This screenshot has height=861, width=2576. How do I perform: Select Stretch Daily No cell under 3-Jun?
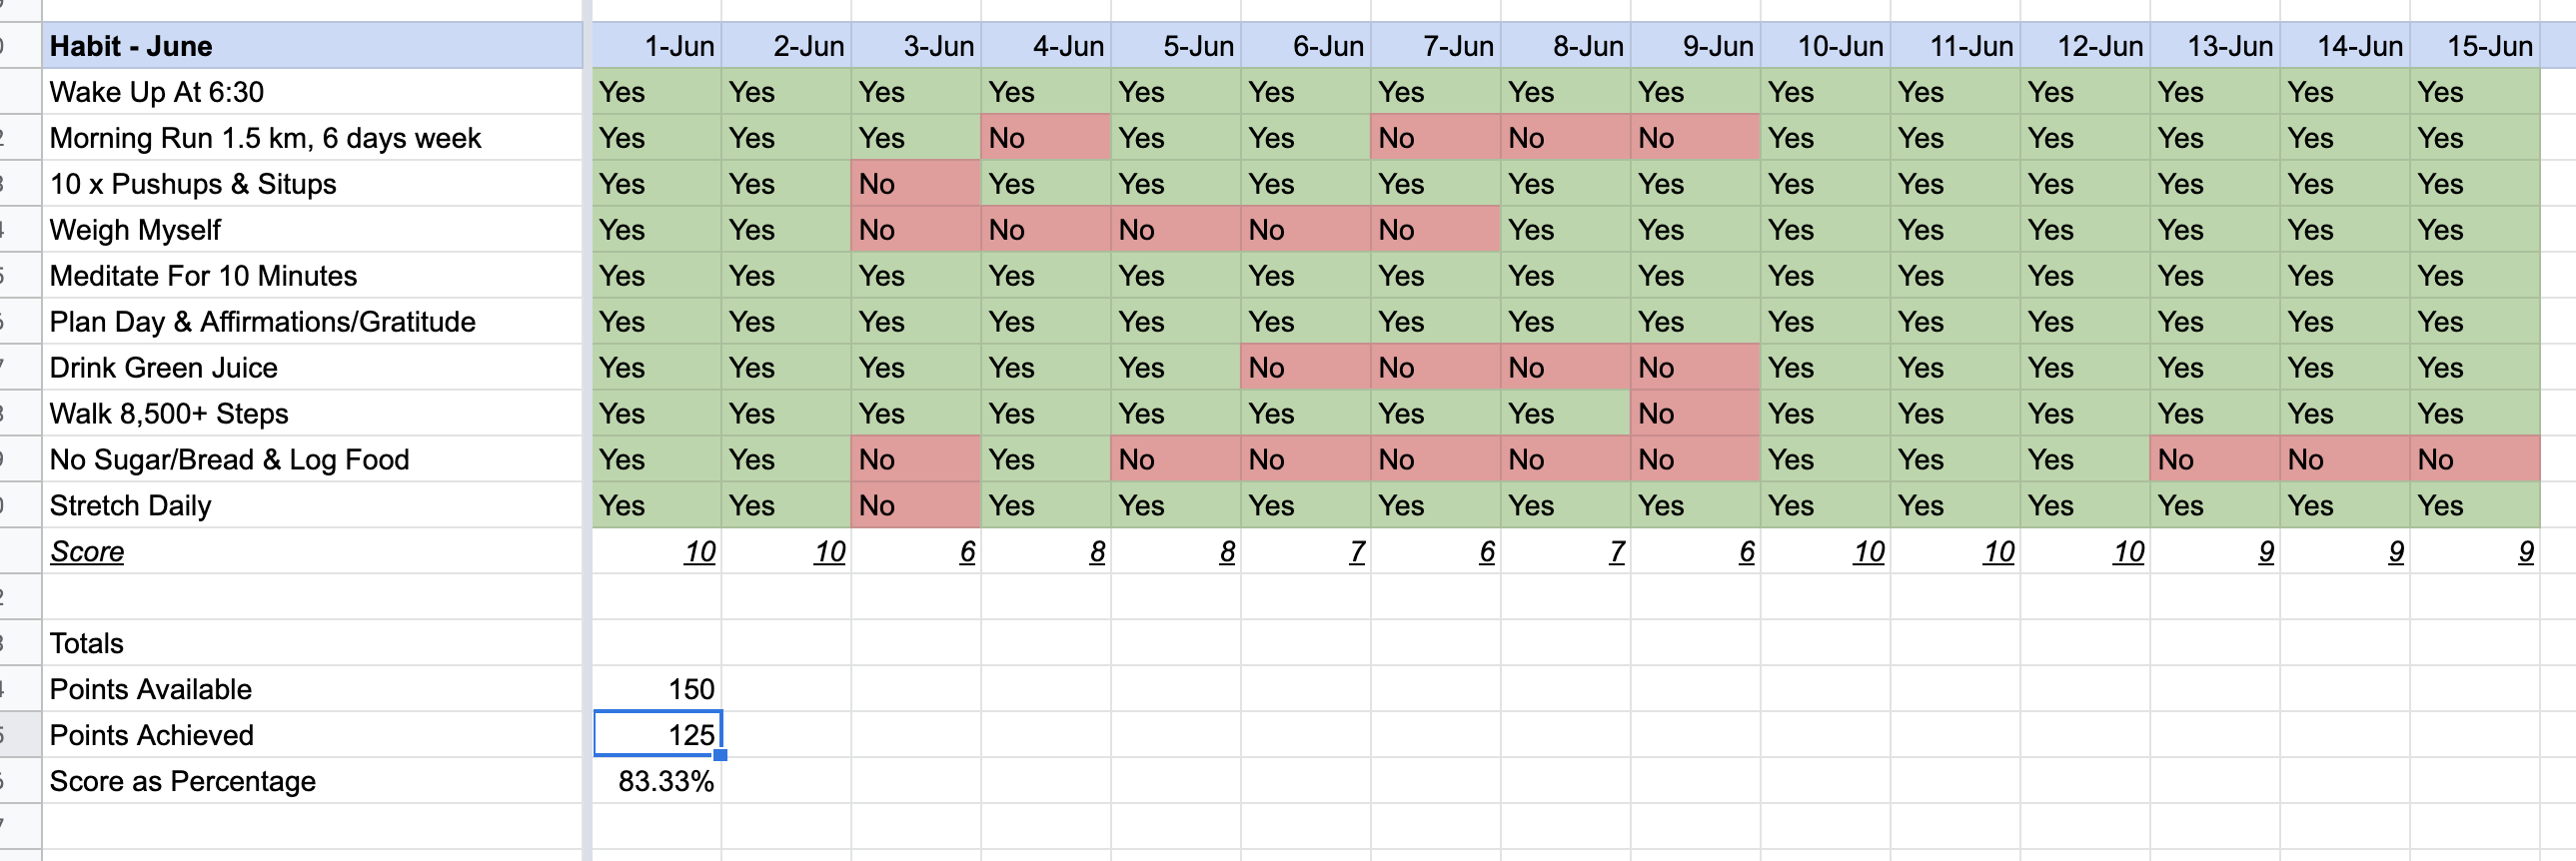point(915,506)
